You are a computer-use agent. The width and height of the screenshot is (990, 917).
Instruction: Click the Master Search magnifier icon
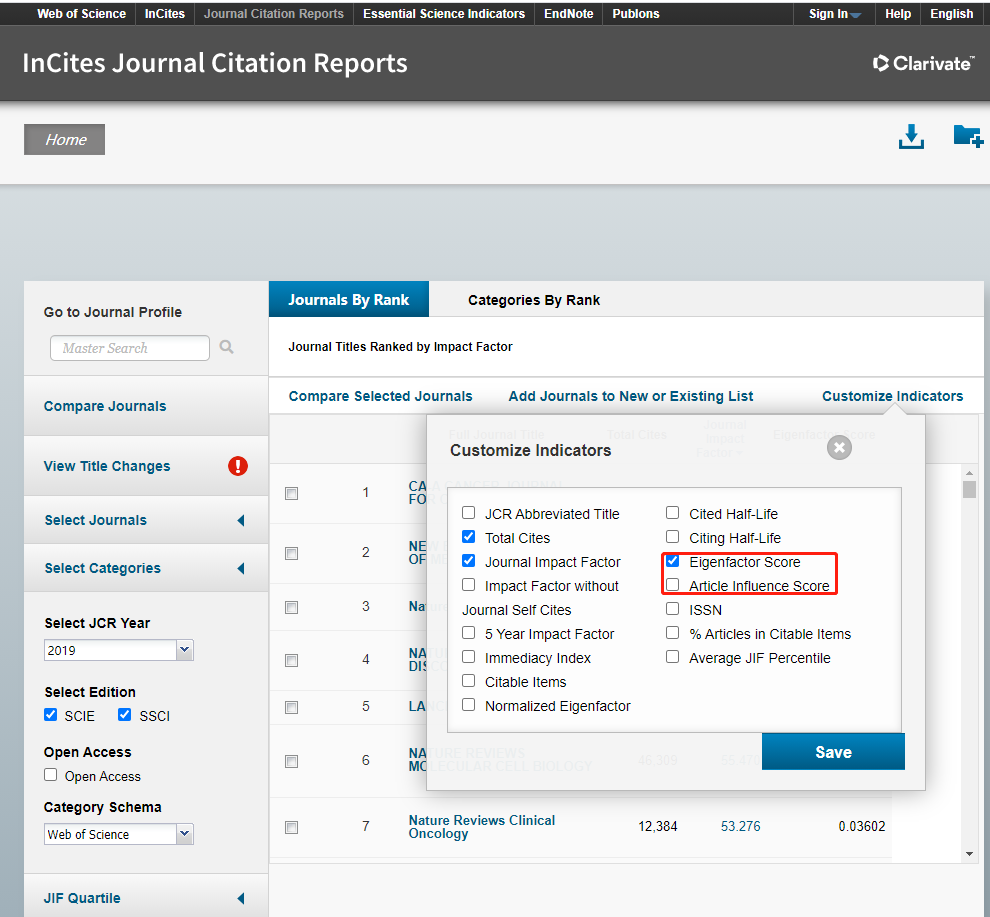(227, 347)
